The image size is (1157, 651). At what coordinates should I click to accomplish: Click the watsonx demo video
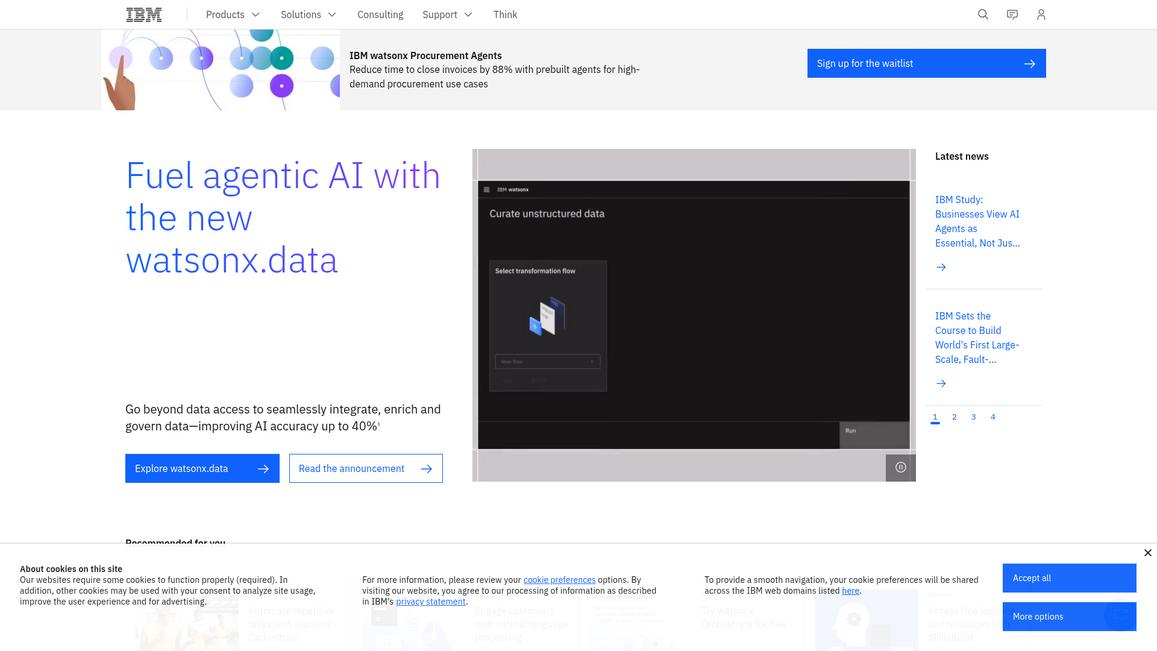[694, 315]
